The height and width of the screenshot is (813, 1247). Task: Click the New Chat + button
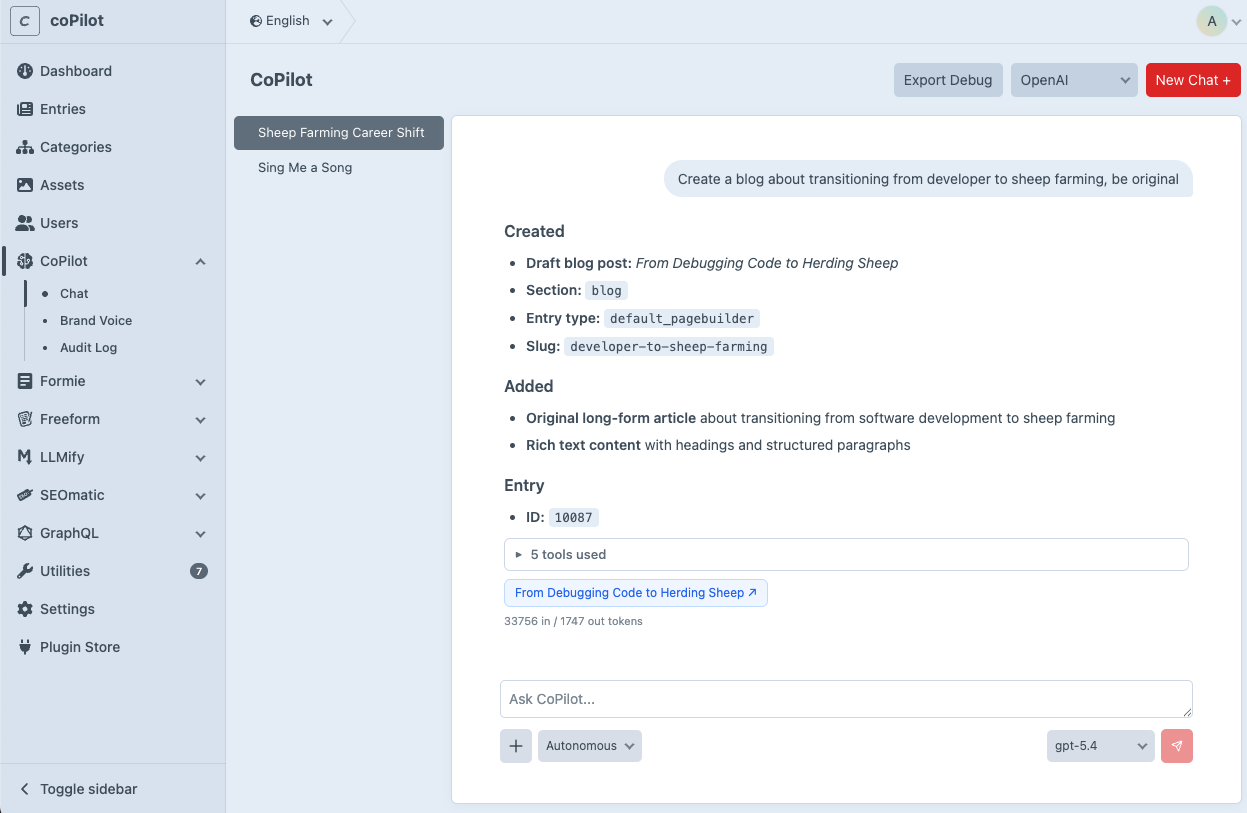coord(1193,80)
